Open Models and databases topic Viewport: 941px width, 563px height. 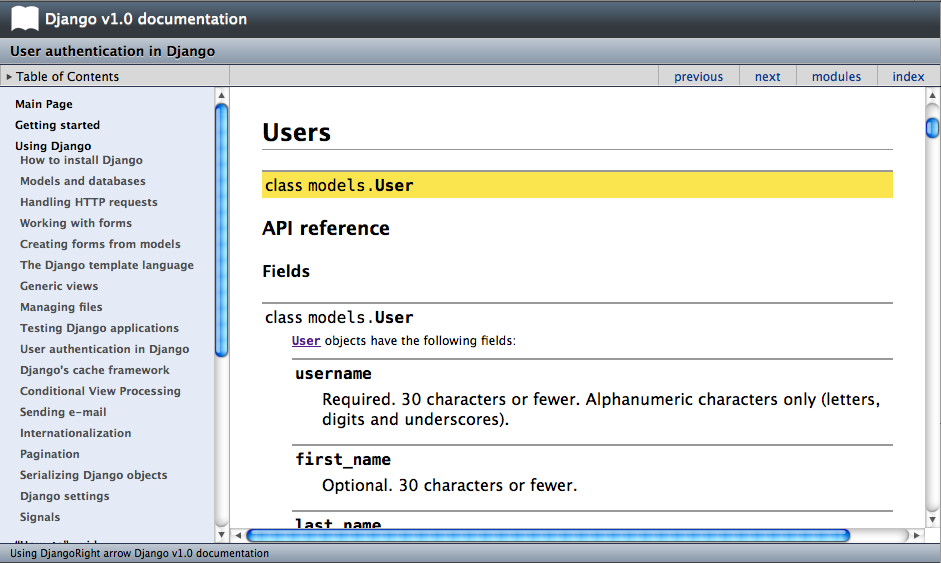point(83,181)
